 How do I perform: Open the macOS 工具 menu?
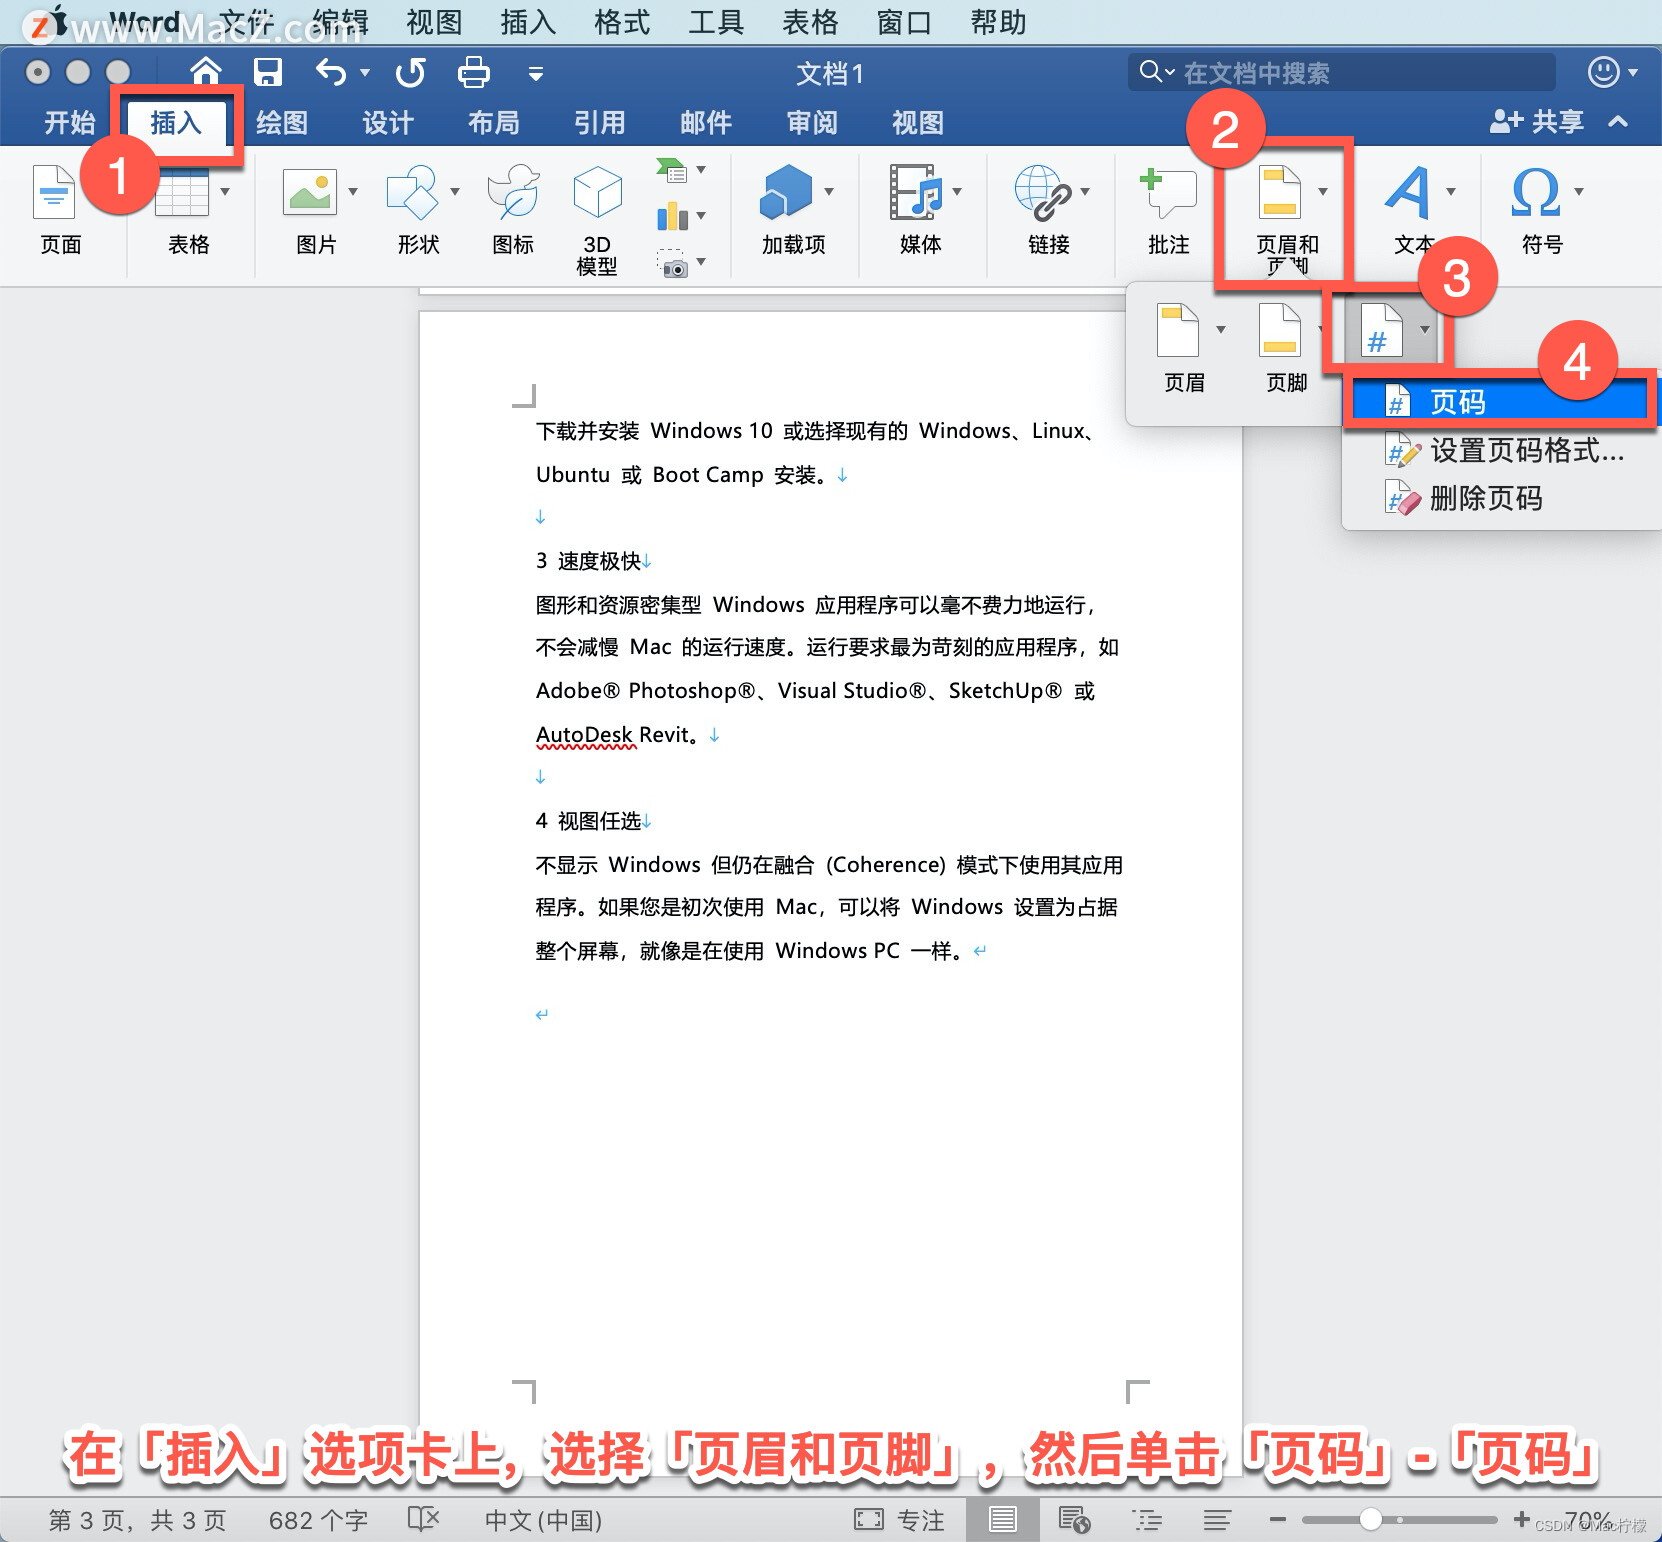715,21
